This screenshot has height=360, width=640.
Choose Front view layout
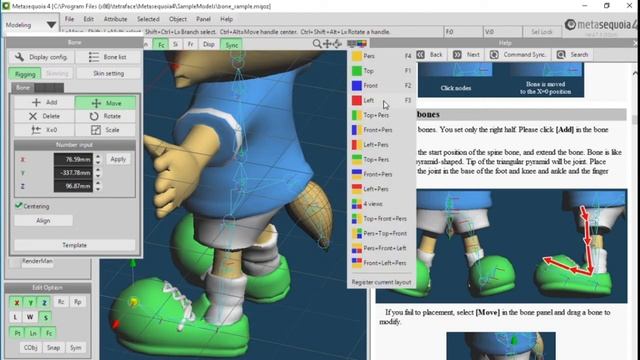tap(382, 86)
